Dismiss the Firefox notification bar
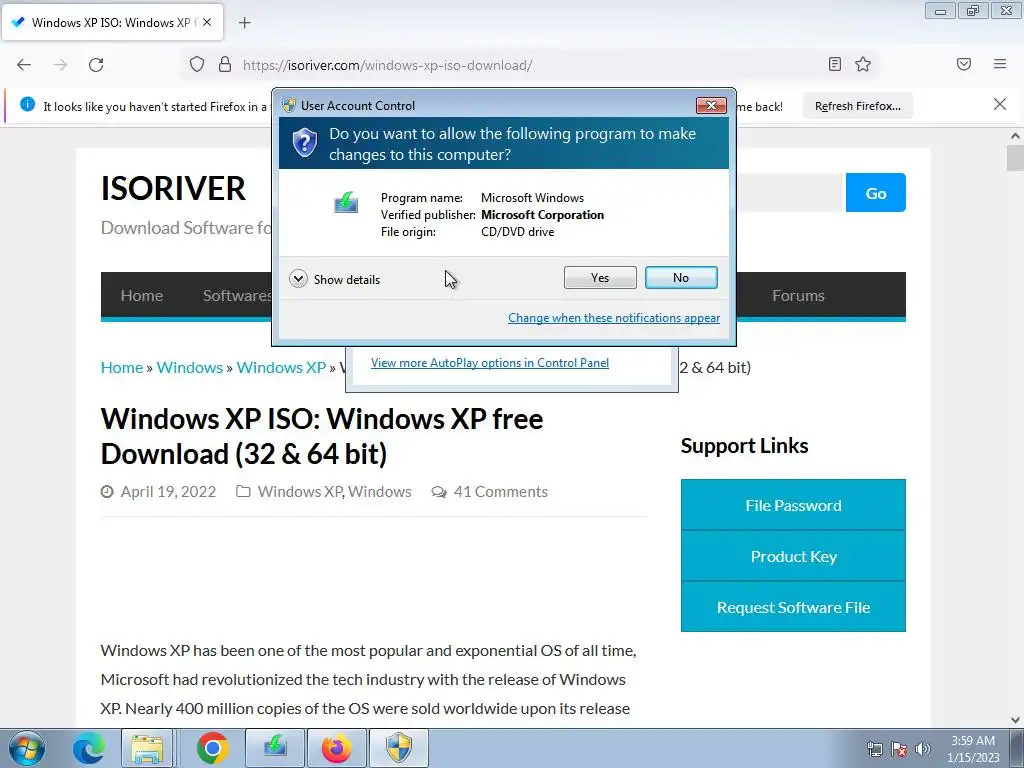Screen dimensions: 1024x768 (999, 104)
